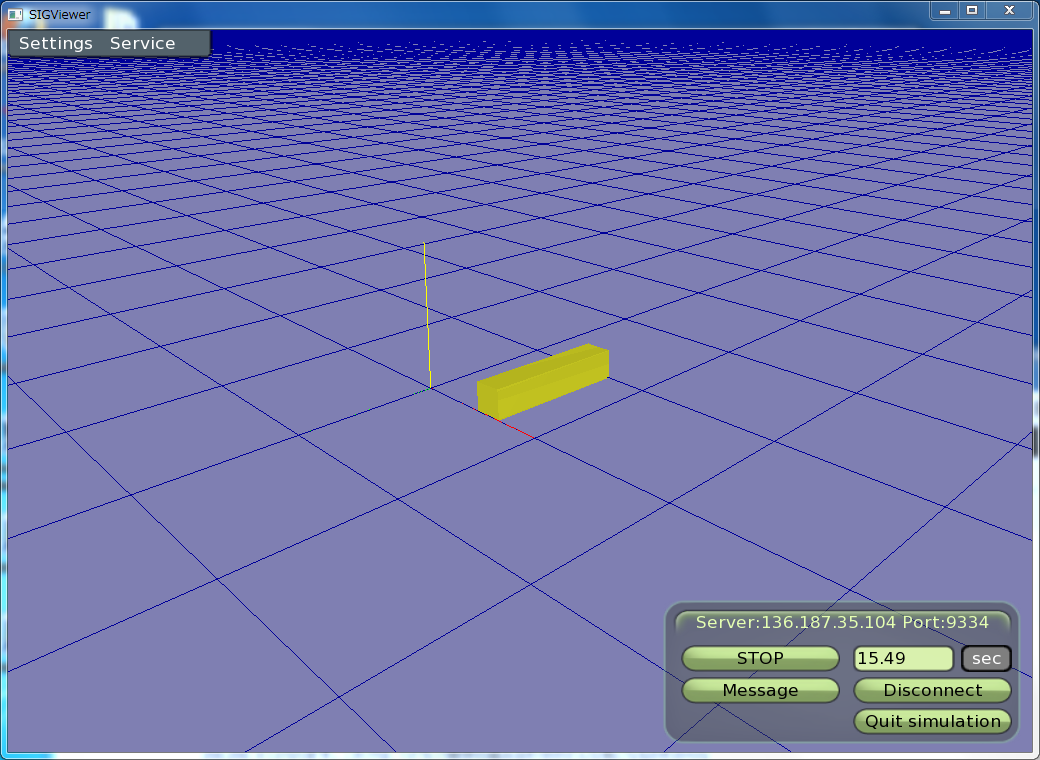The height and width of the screenshot is (760, 1040).
Task: Click the SIGViewer title bar text
Action: coord(59,13)
